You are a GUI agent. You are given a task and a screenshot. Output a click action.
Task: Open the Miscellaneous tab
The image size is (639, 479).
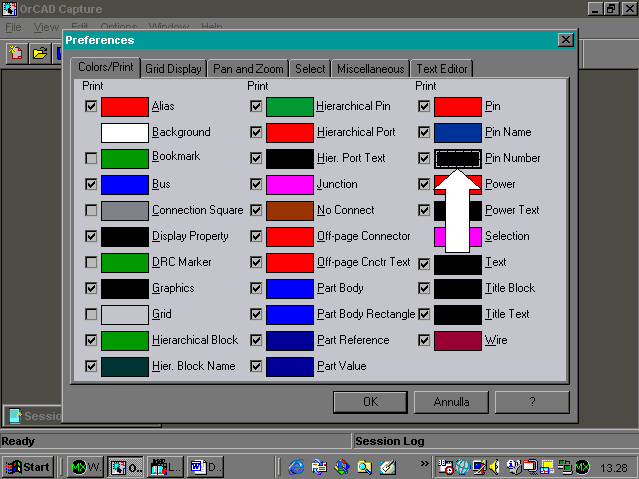pos(370,69)
